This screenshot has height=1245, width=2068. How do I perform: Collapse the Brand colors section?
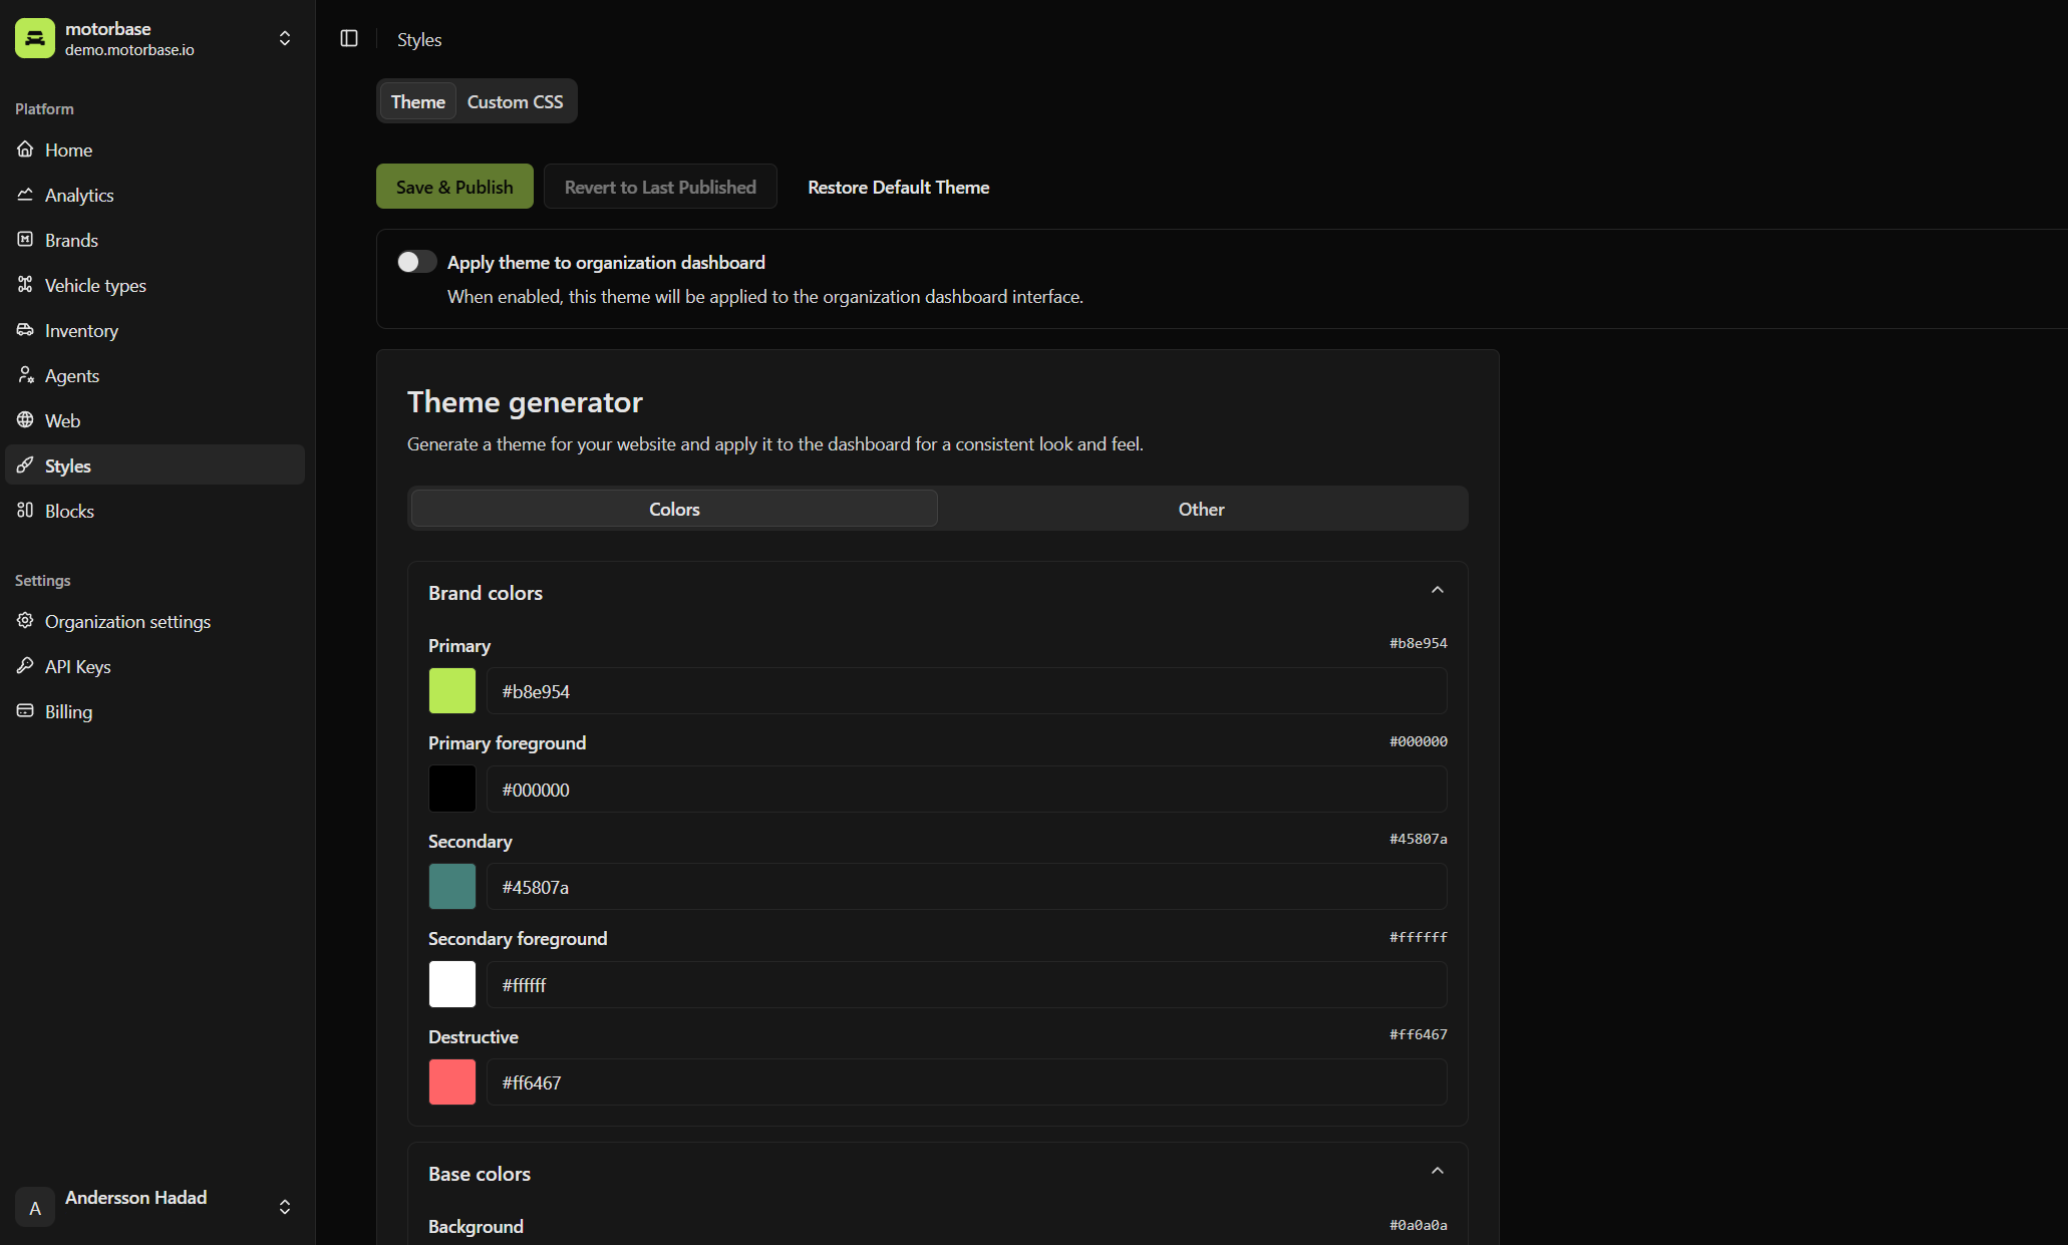[x=1437, y=590]
